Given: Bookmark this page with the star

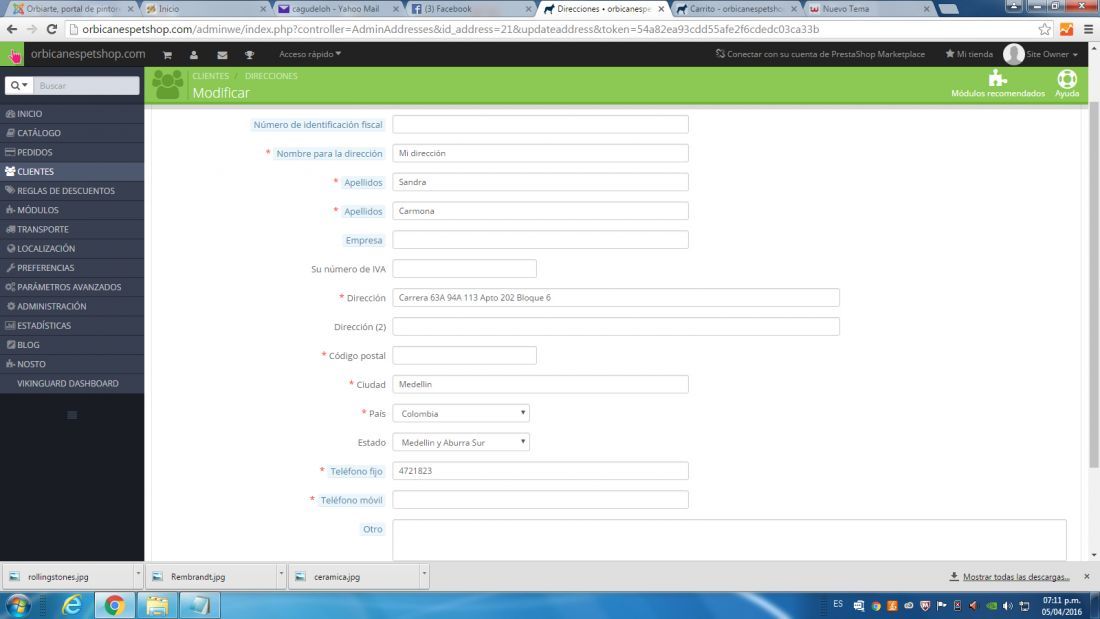Looking at the screenshot, I should pos(1045,29).
